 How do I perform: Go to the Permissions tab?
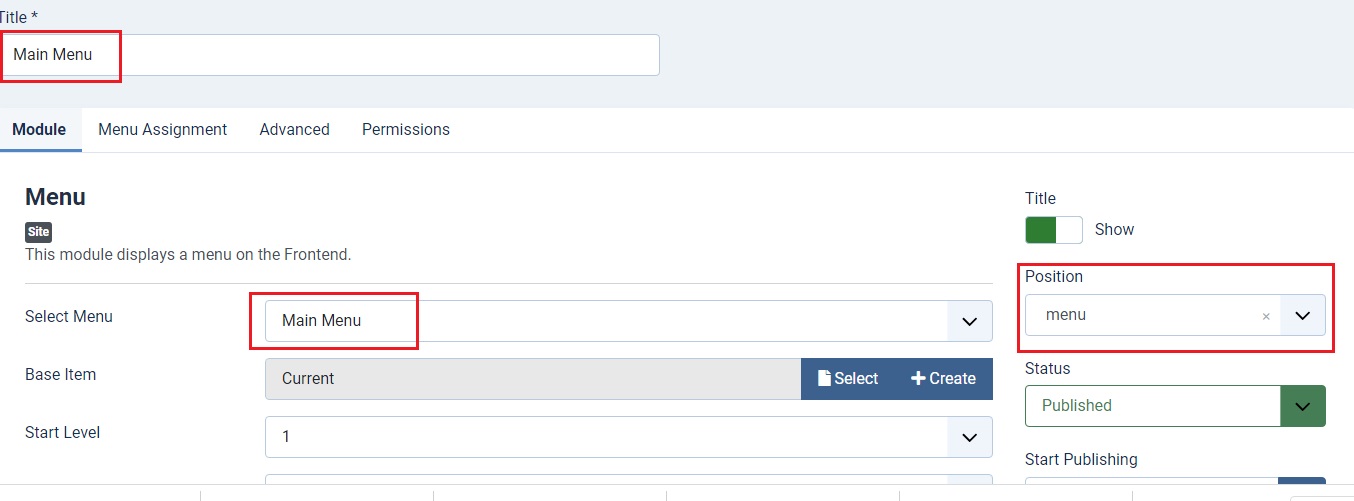(406, 130)
